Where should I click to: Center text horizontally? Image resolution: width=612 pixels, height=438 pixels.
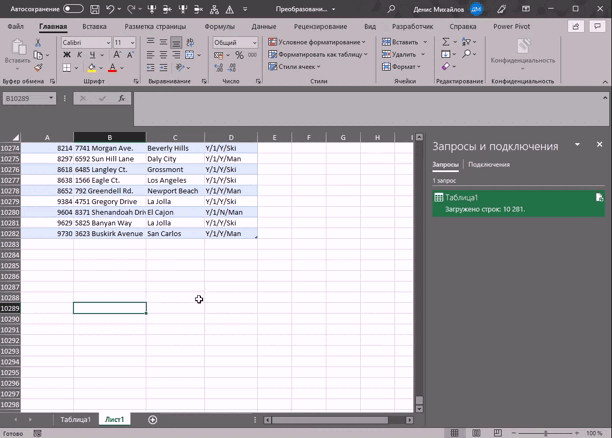pyautogui.click(x=163, y=55)
